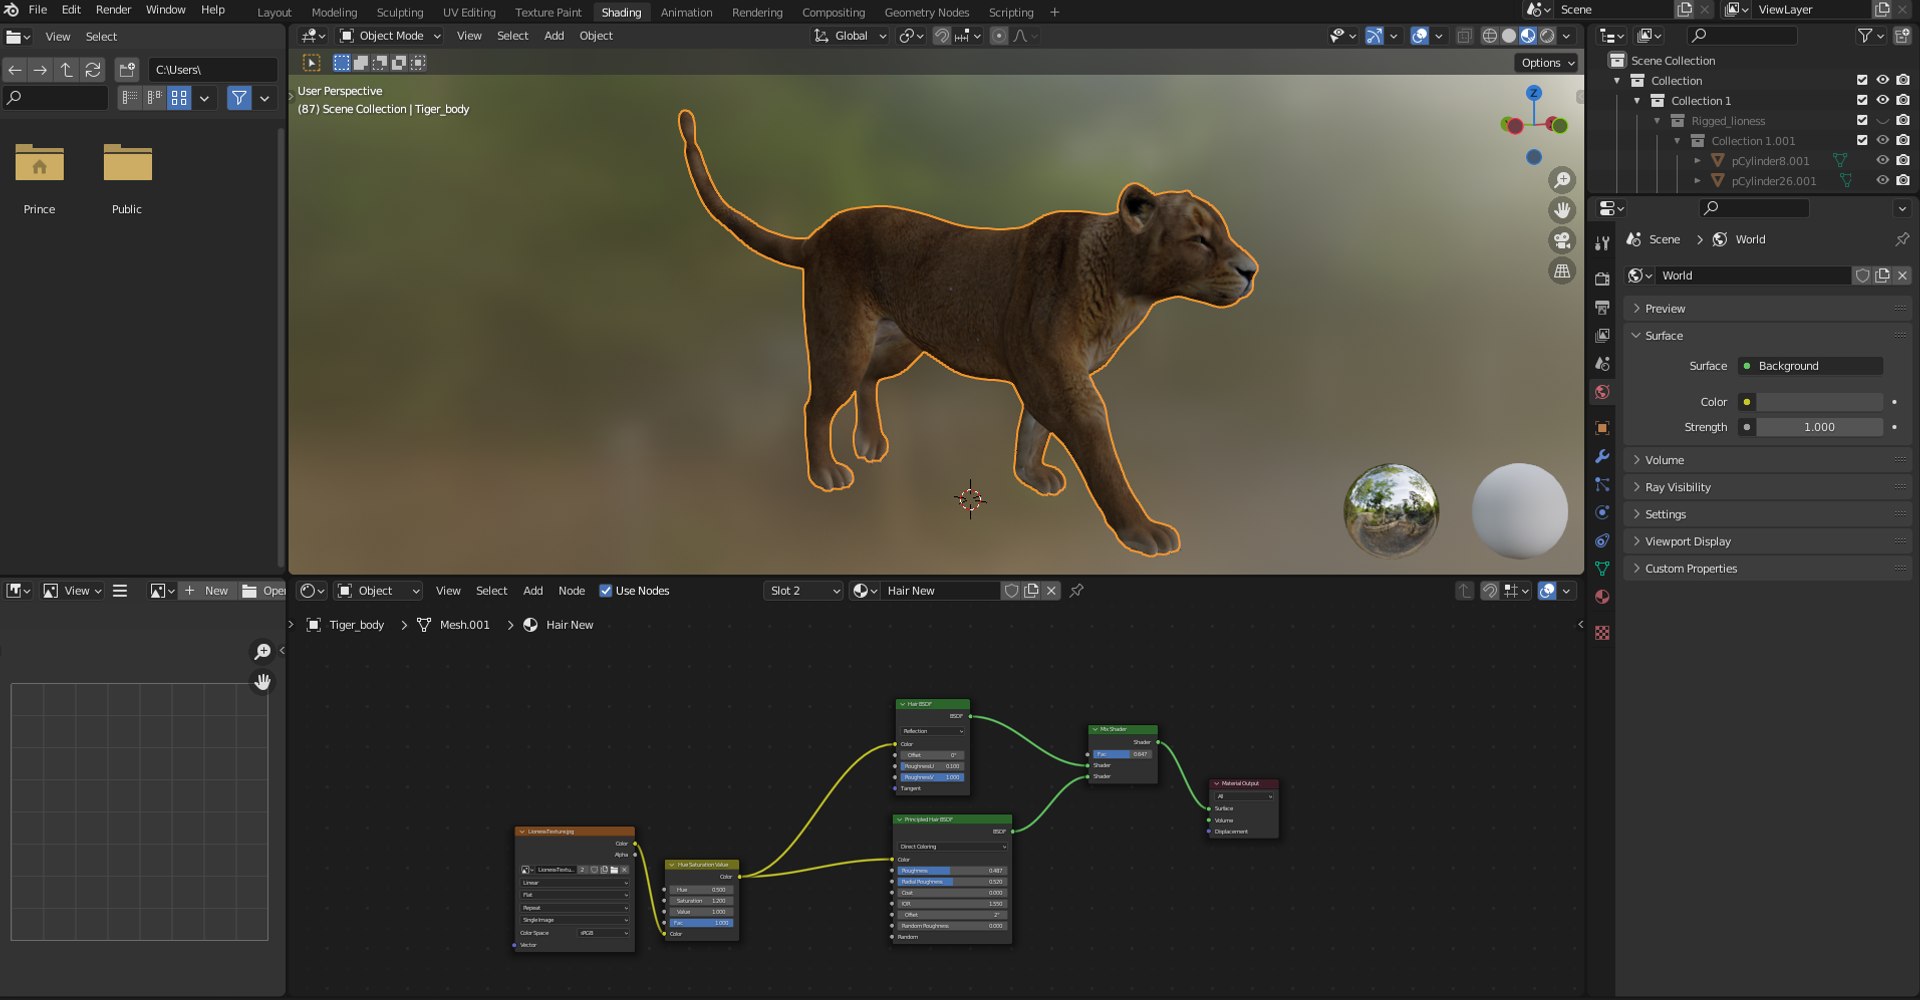Open the Scene properties tab
The height and width of the screenshot is (1000, 1920).
pos(1602,364)
